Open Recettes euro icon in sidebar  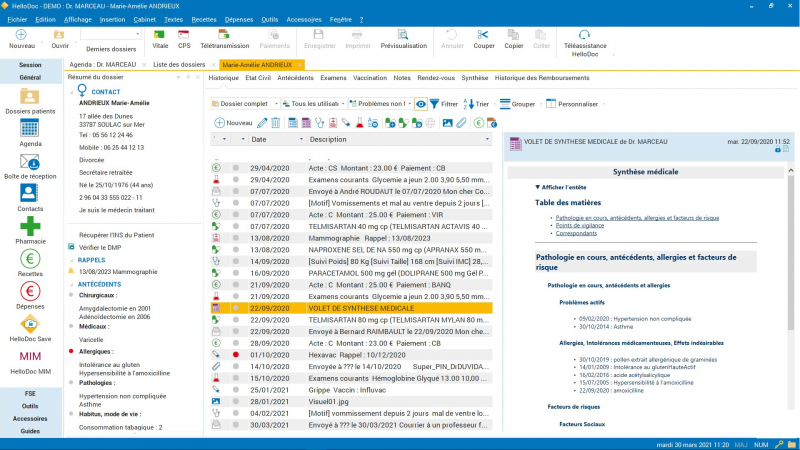pos(30,259)
